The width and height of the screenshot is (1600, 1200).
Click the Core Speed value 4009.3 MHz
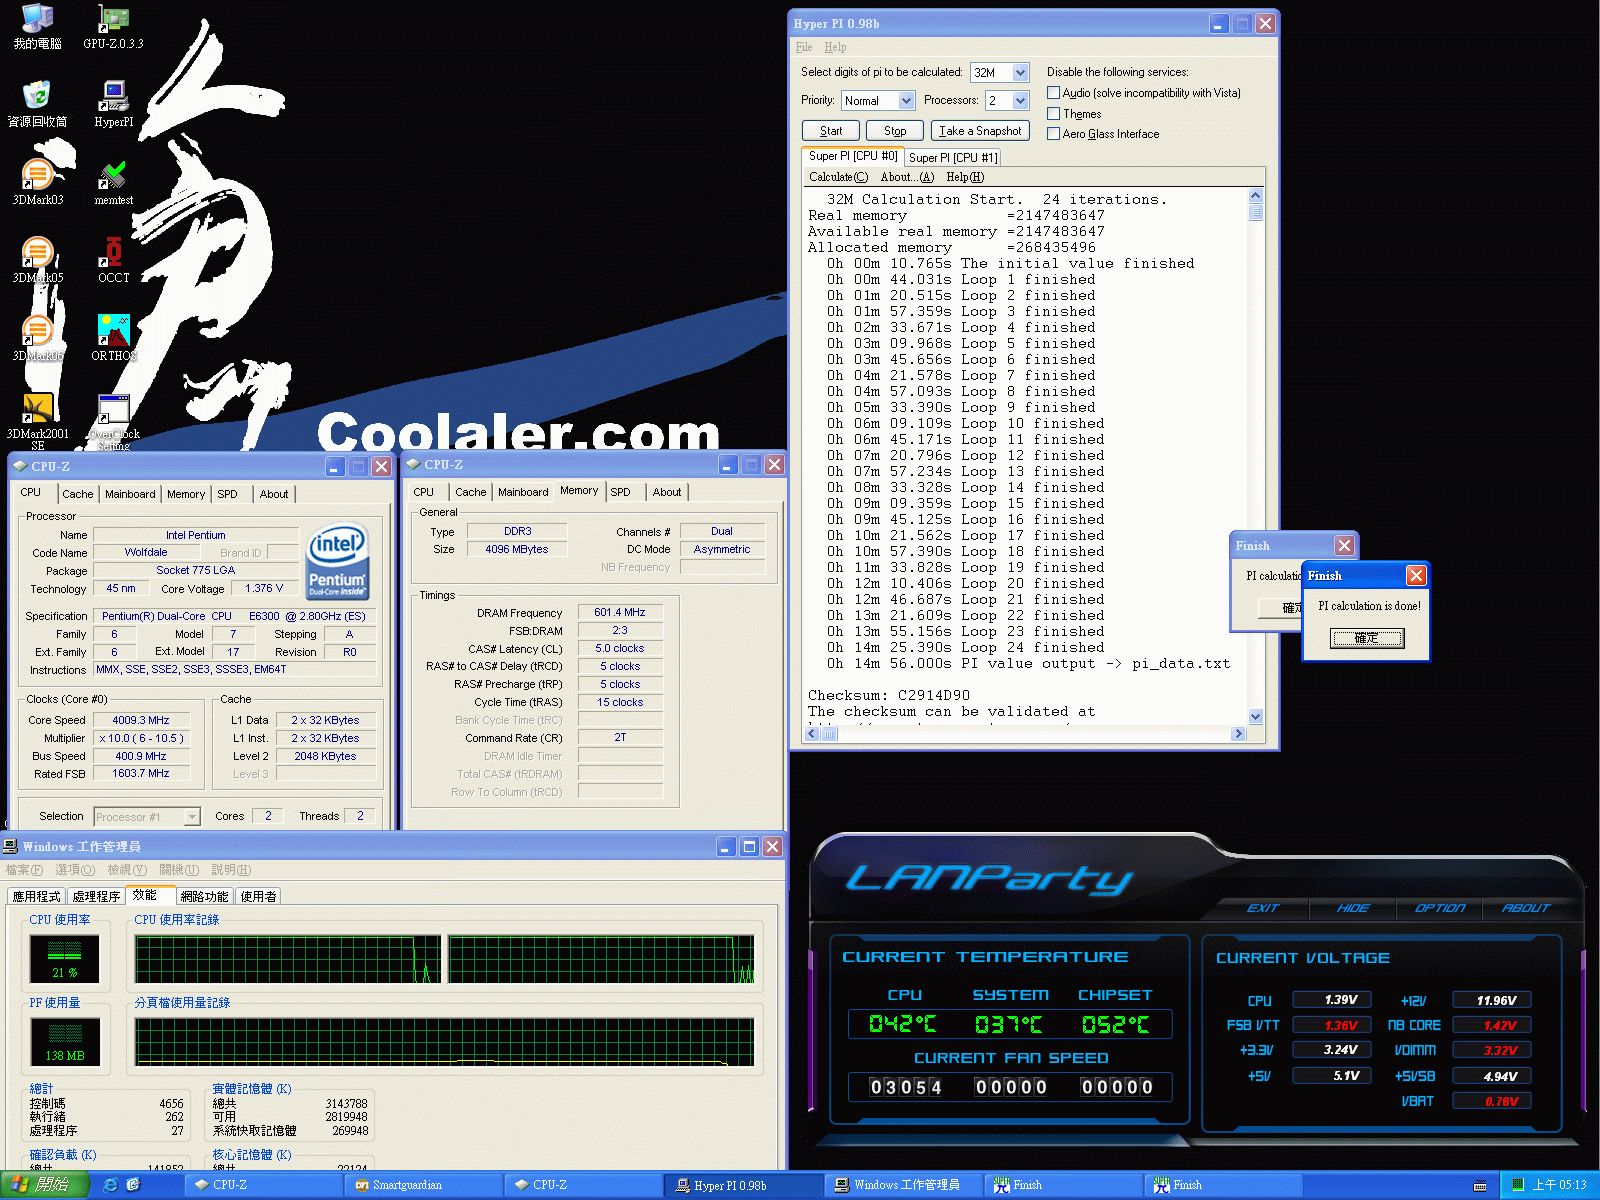(141, 720)
